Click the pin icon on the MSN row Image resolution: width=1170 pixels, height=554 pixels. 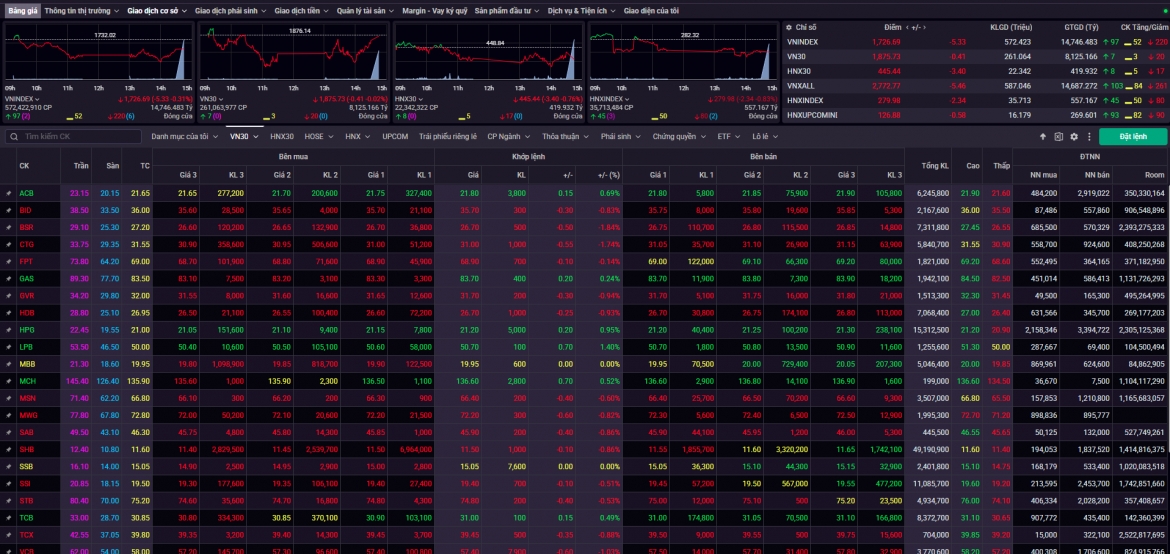click(9, 398)
